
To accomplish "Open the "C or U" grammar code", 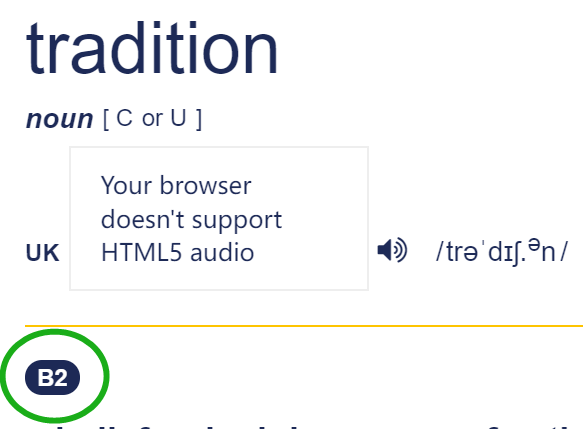I will (x=152, y=119).
